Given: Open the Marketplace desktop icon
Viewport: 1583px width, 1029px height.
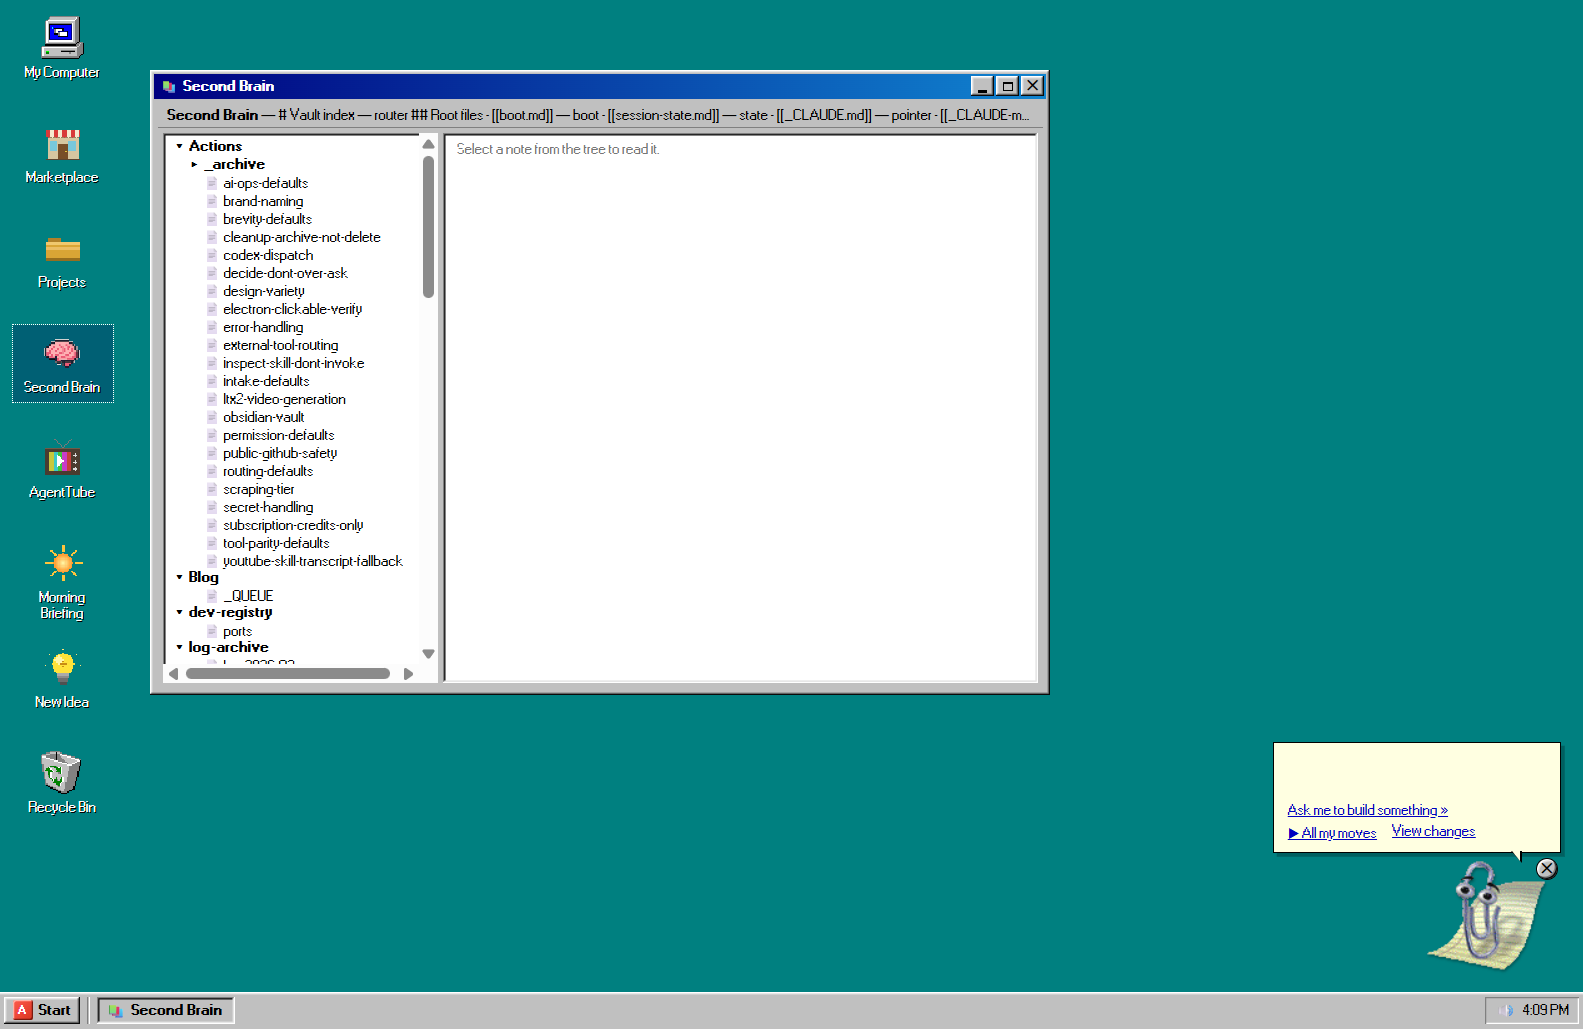Looking at the screenshot, I should (62, 153).
